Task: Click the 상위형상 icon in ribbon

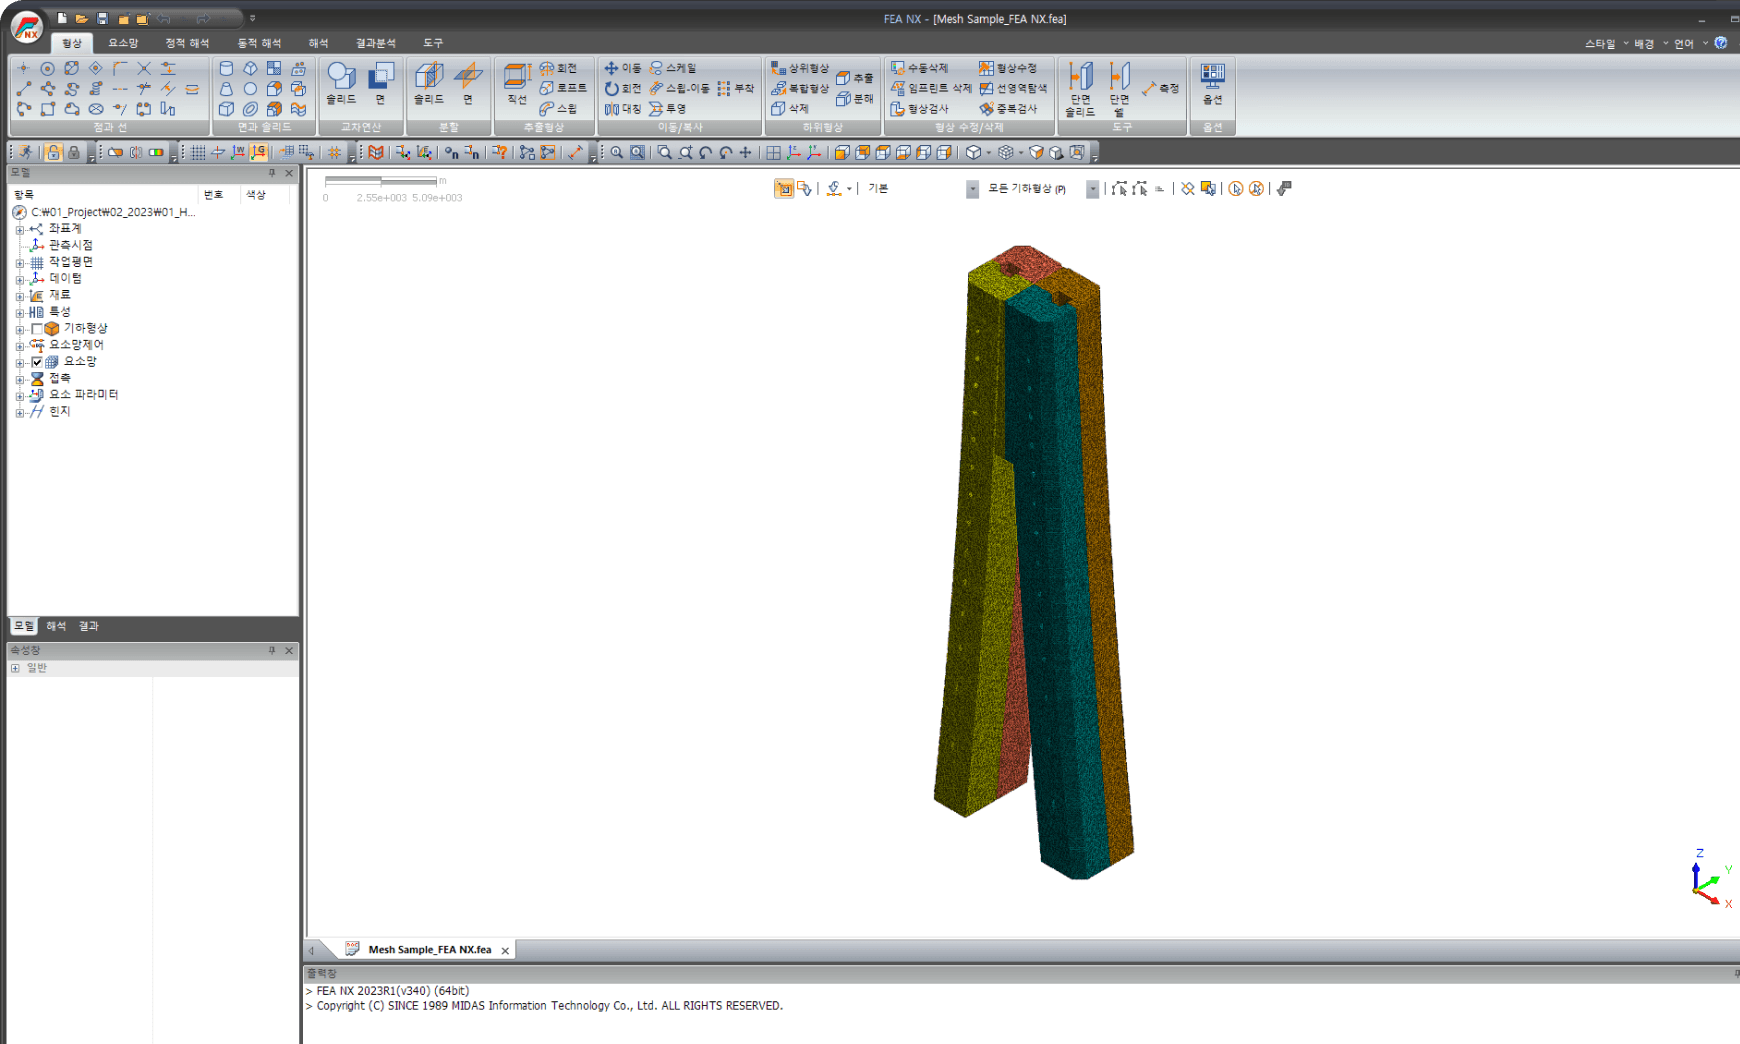Action: click(x=800, y=68)
